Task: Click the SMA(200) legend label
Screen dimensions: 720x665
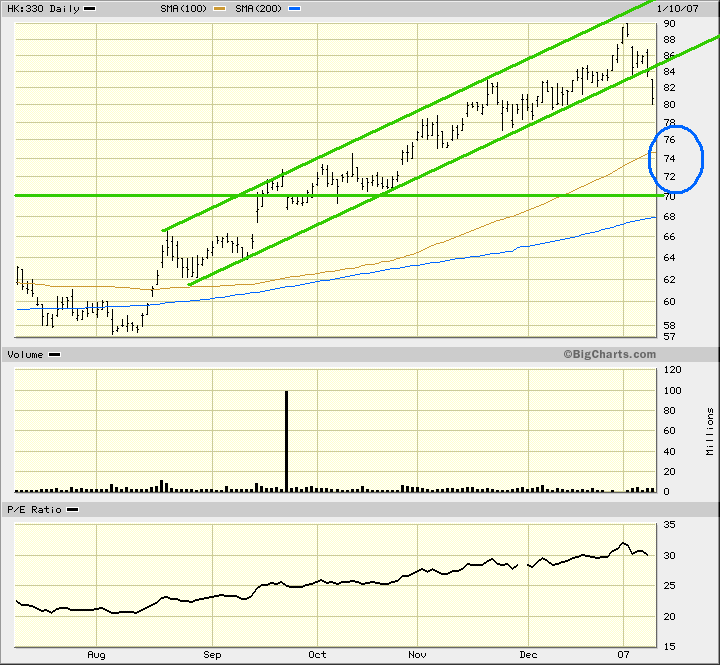Action: tap(259, 8)
